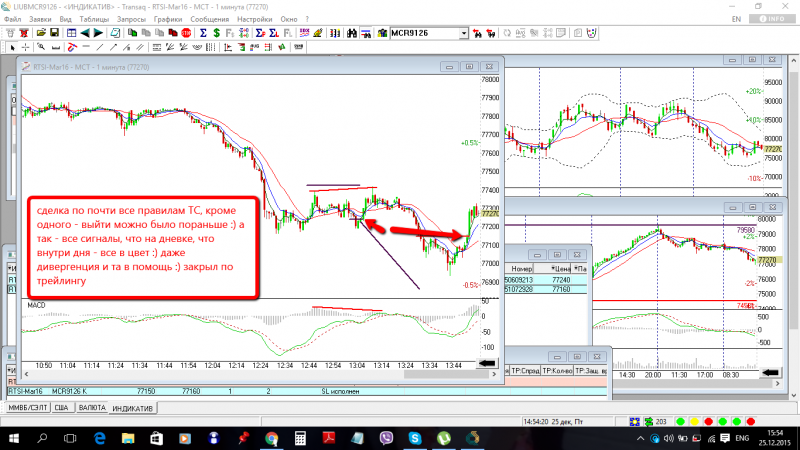Image resolution: width=800 pixels, height=450 pixels.
Task: Open the table grid toolbar icon
Action: click(71, 33)
